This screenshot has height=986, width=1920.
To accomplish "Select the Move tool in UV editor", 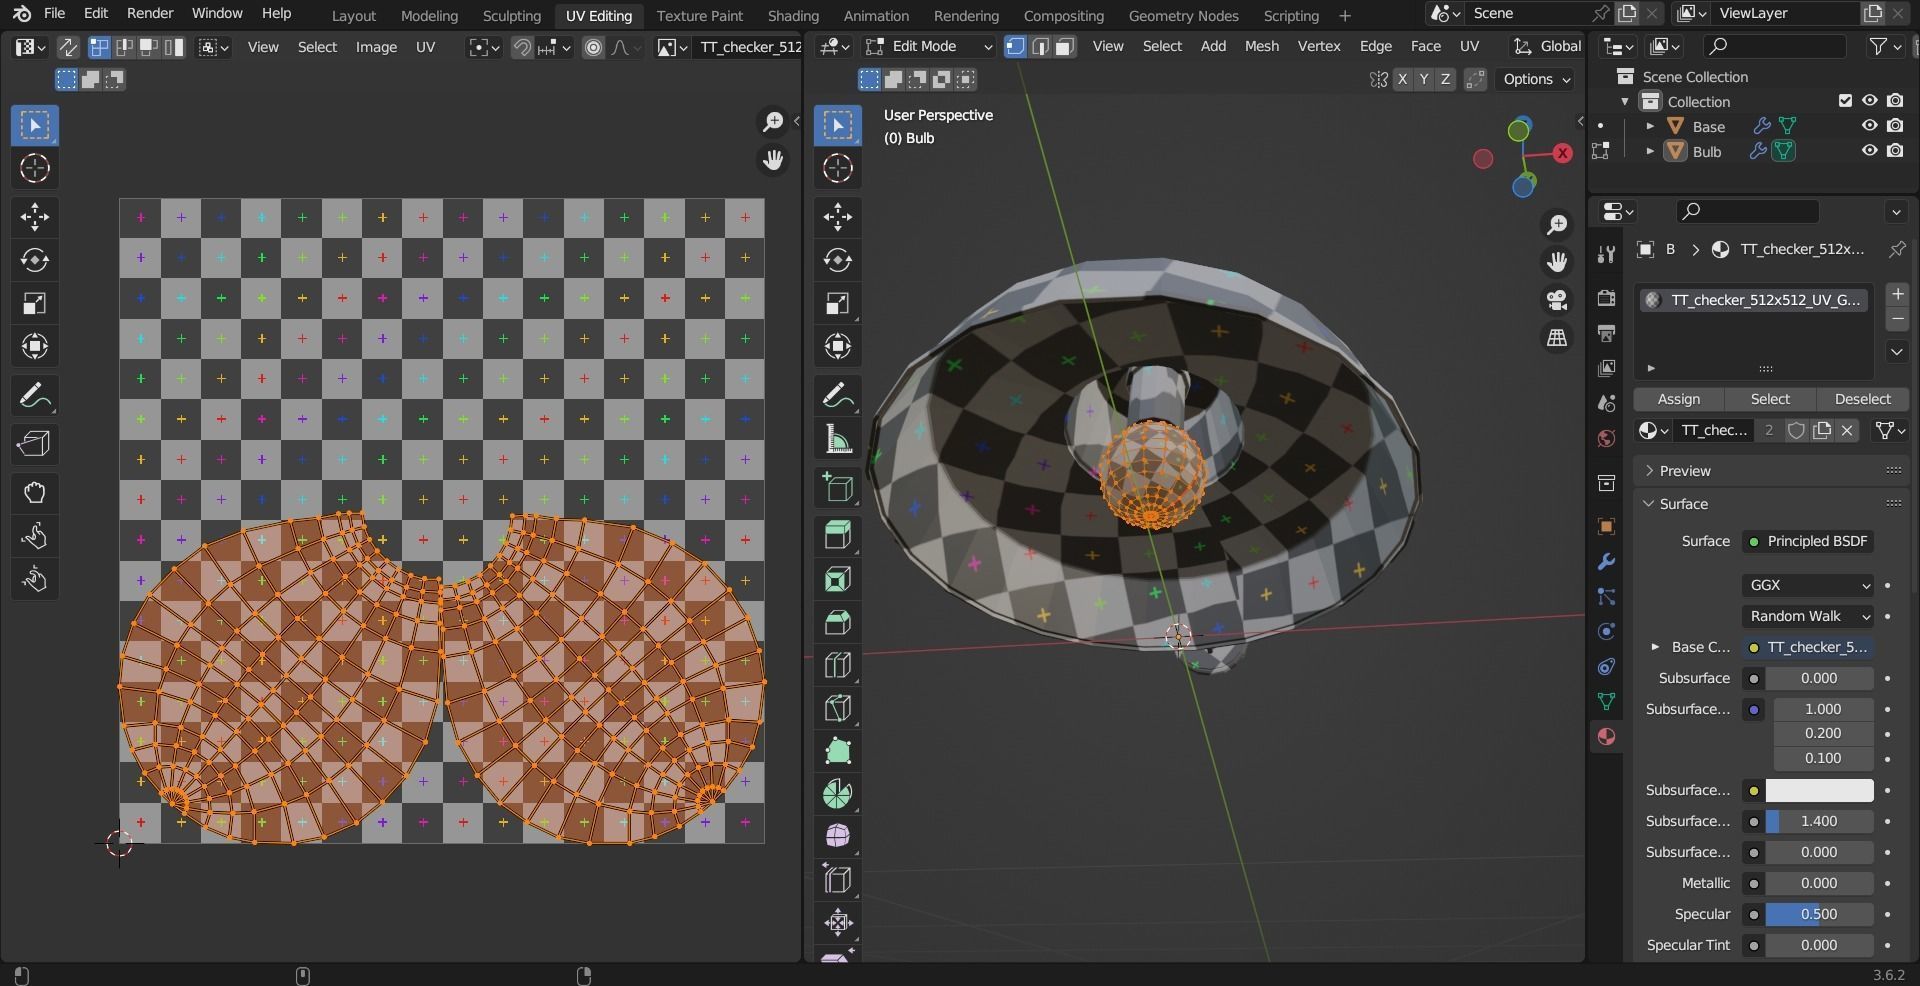I will 35,217.
